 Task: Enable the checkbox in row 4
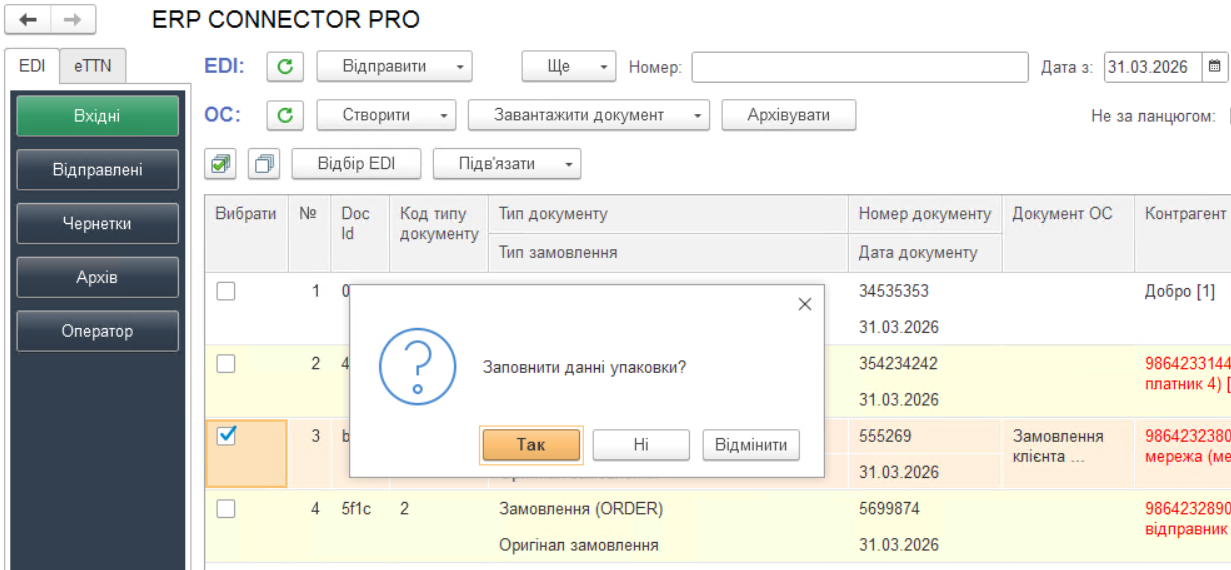(x=226, y=509)
